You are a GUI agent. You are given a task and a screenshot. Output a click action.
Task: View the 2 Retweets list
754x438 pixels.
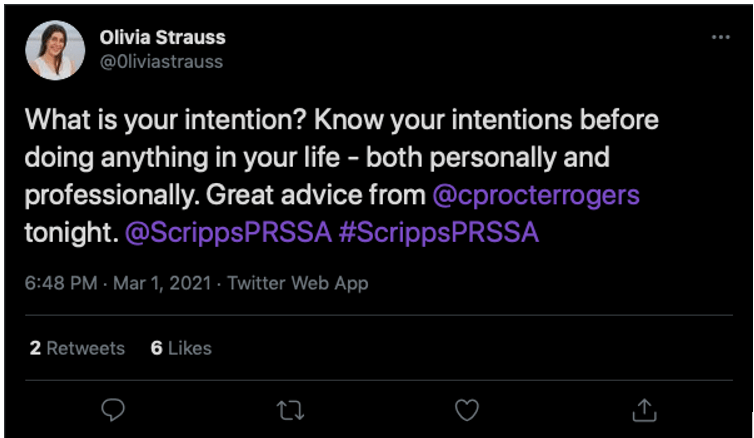pyautogui.click(x=77, y=348)
